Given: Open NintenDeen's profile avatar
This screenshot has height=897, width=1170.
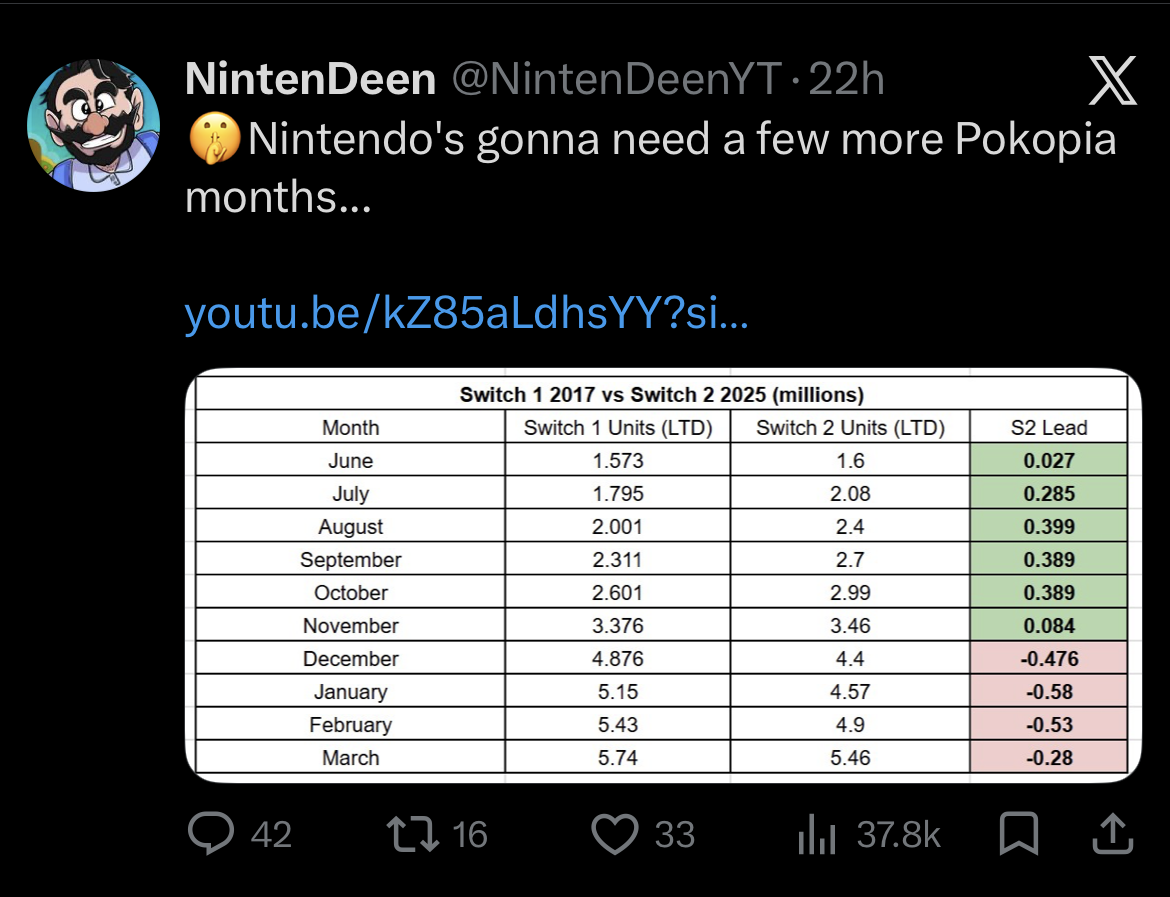Looking at the screenshot, I should tap(93, 125).
